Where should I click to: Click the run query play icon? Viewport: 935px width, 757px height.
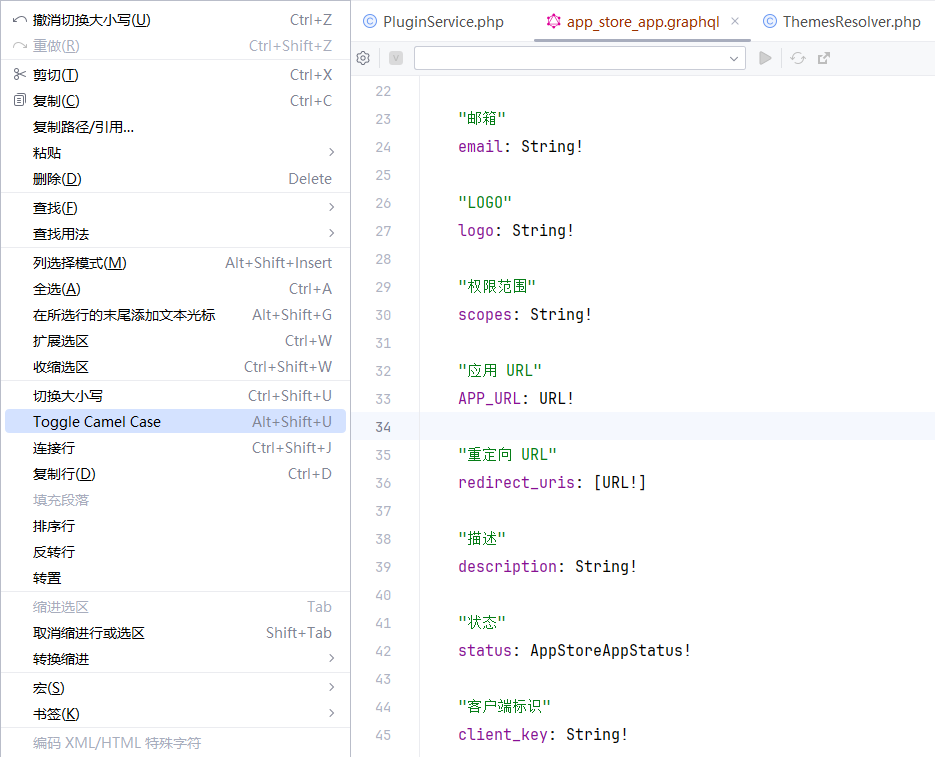coord(765,58)
